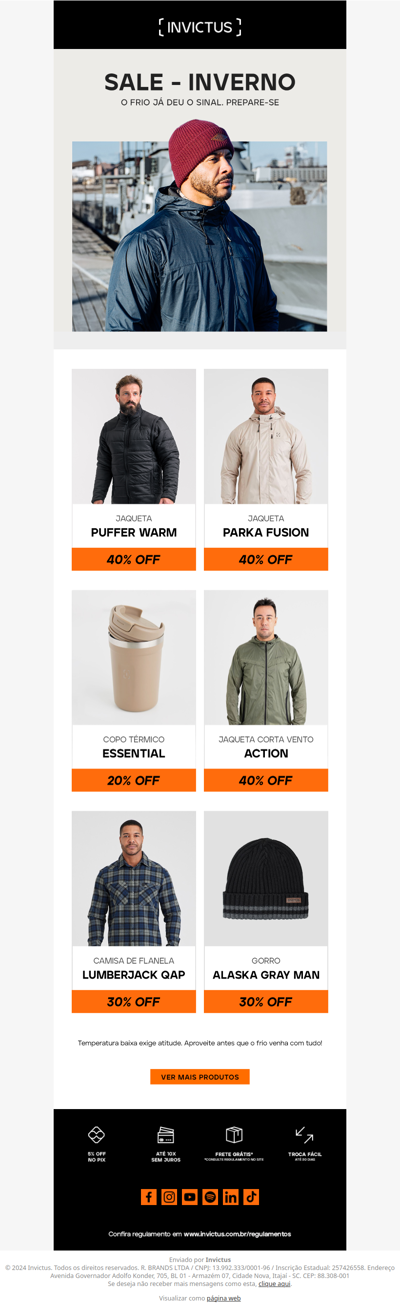Click the Essential thermal cup image
Viewport: 400px width, 1307px height.
tap(134, 658)
